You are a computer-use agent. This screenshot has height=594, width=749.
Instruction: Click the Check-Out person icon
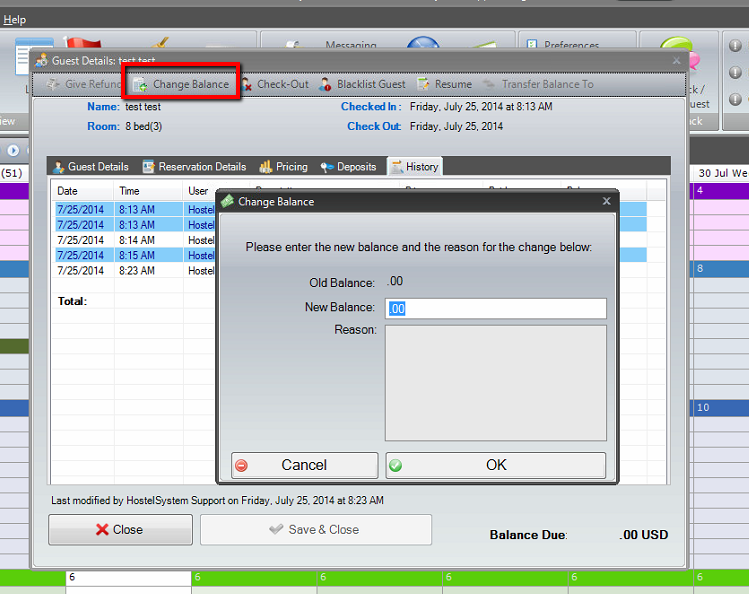click(246, 85)
